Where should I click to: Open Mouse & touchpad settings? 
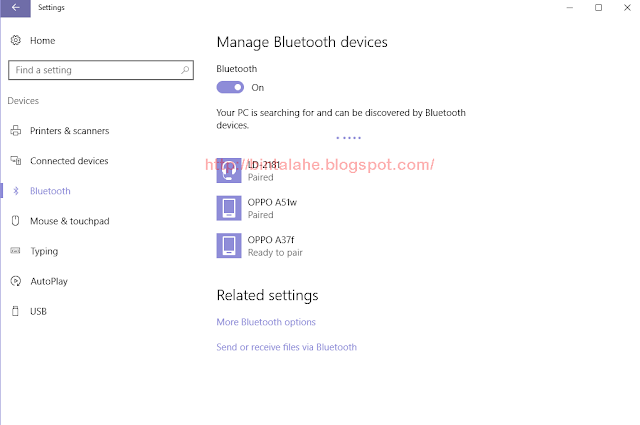[70, 221]
